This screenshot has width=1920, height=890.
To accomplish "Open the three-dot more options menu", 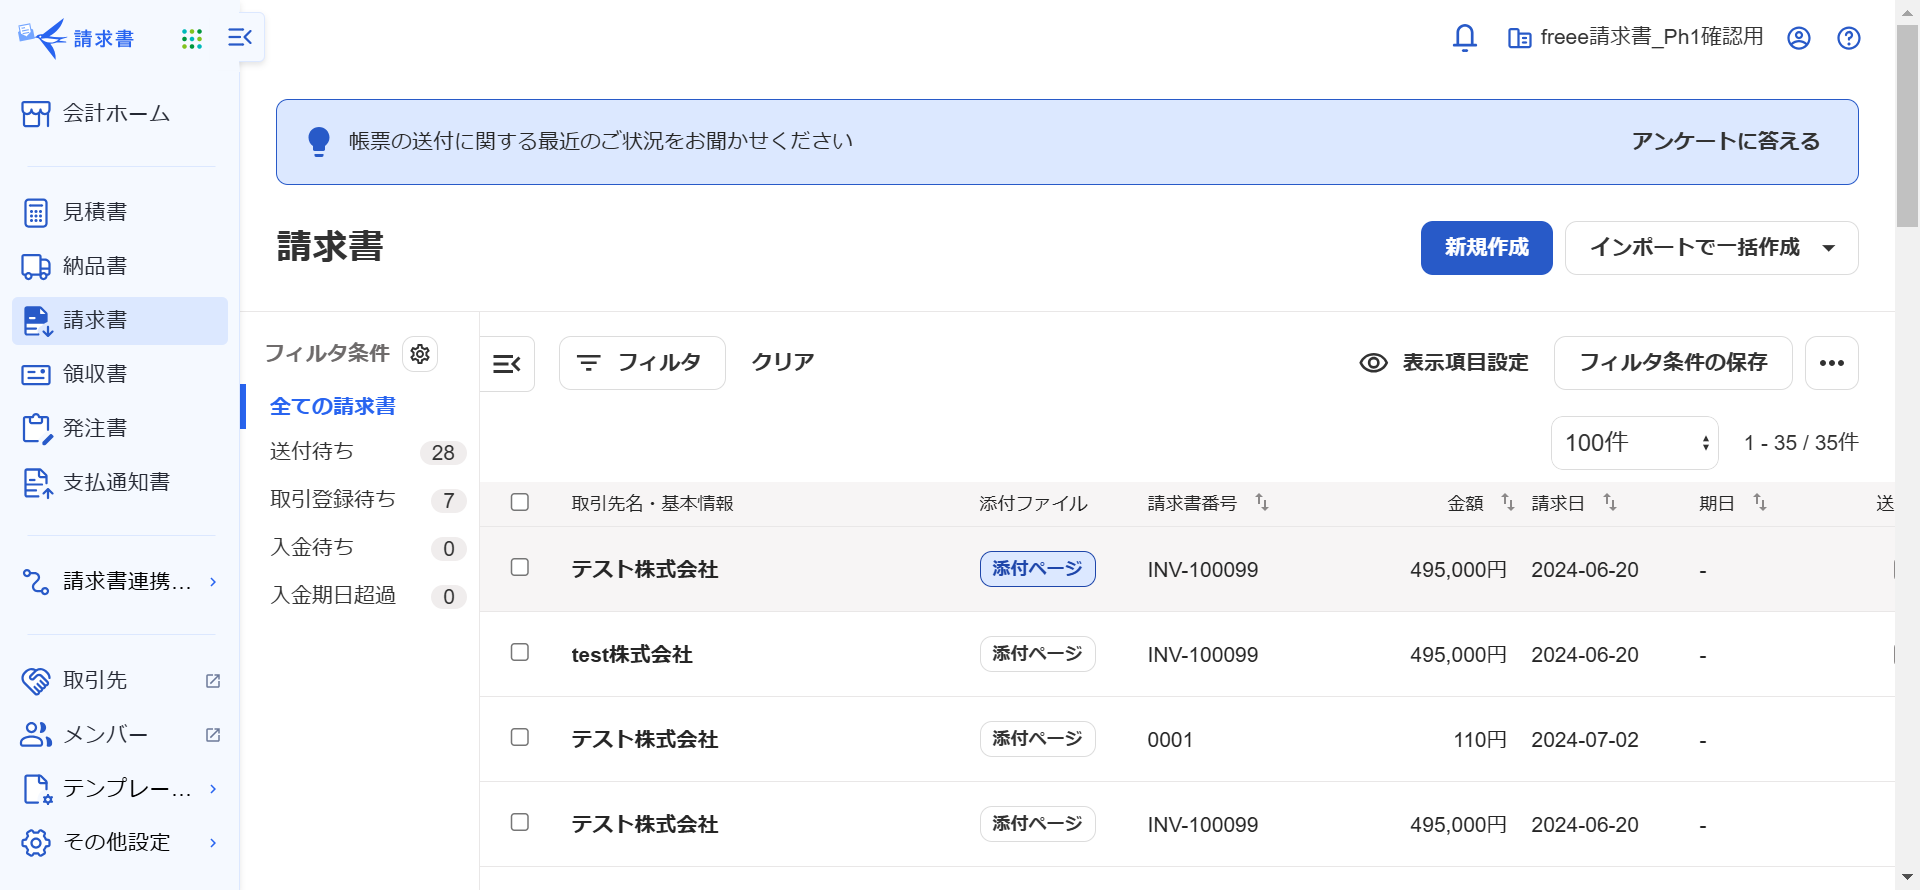I will (1831, 363).
